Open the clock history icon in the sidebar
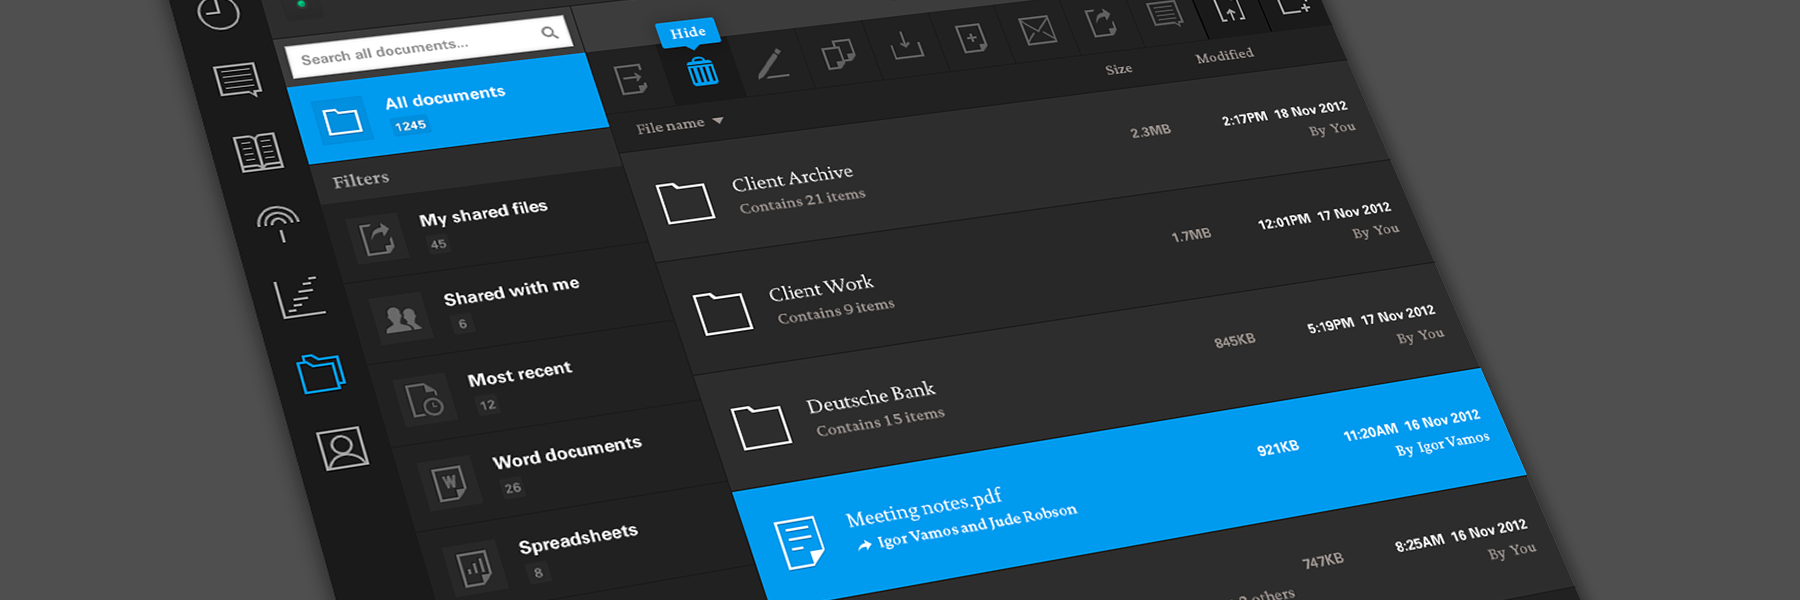Image resolution: width=1800 pixels, height=600 pixels. point(218,12)
